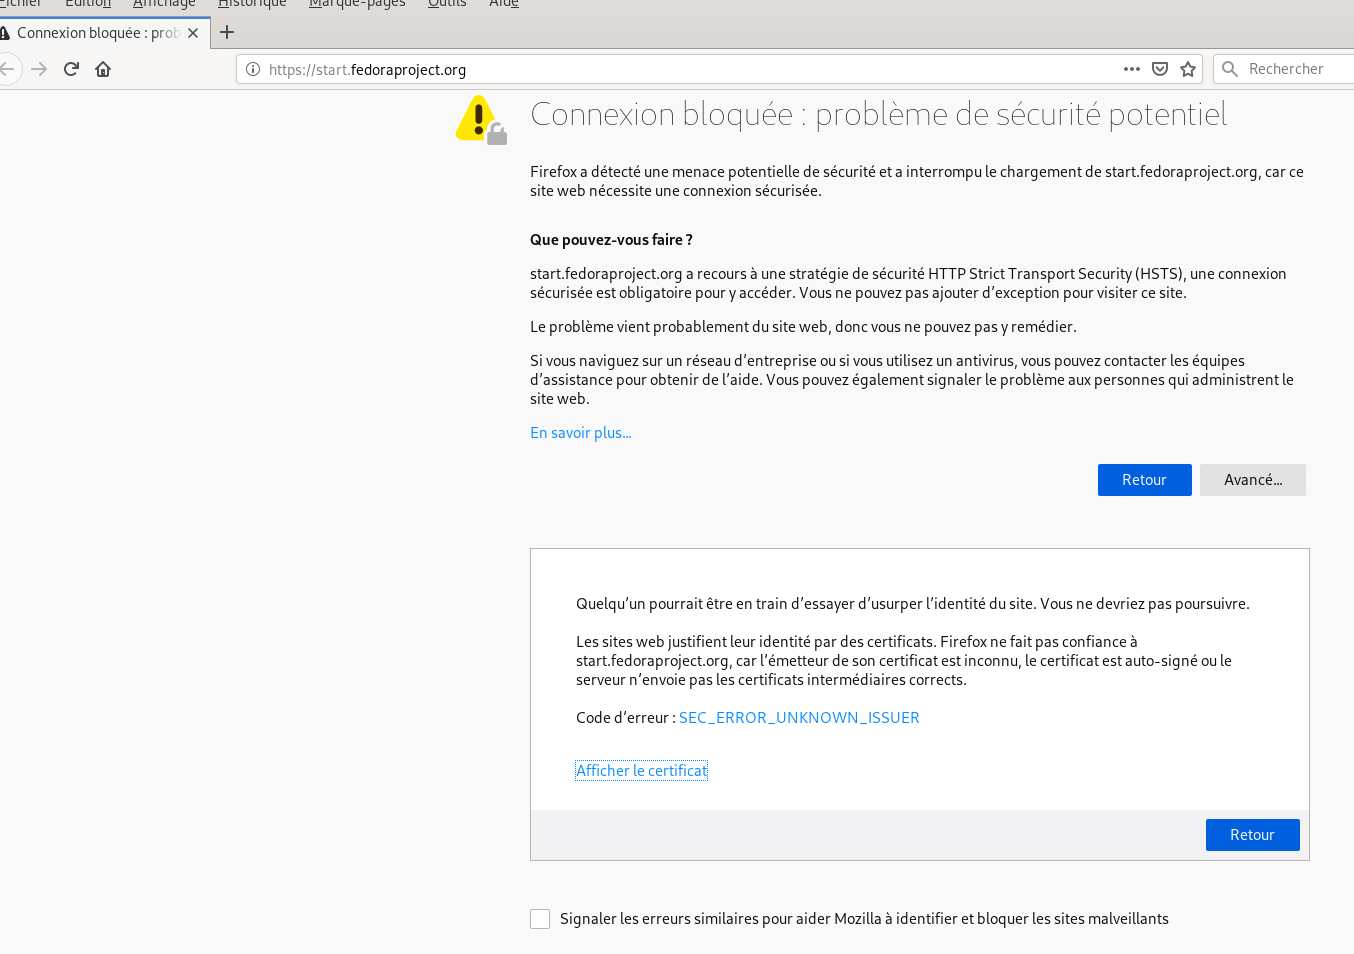The height and width of the screenshot is (954, 1354).
Task: Open a new tab with plus button
Action: tap(227, 32)
